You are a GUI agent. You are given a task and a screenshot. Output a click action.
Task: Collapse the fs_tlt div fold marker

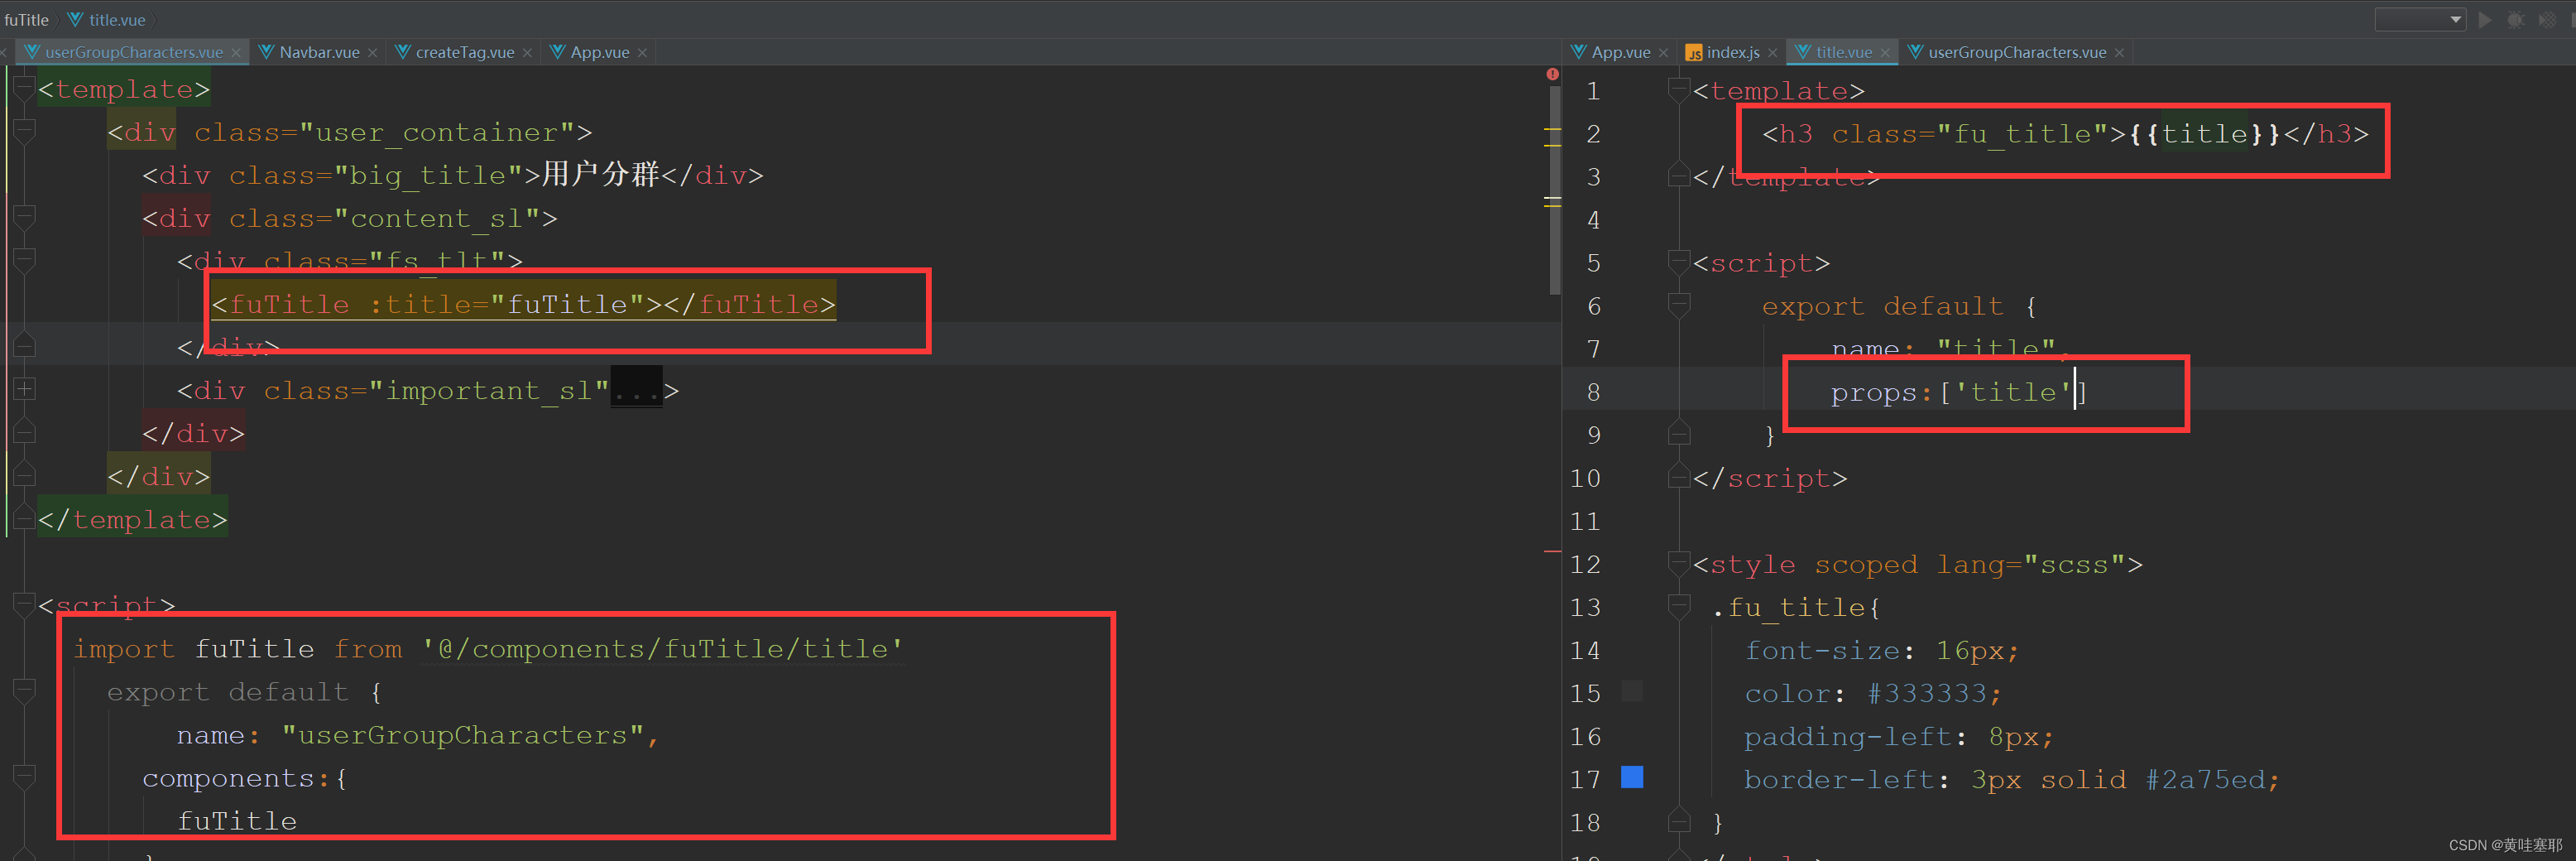click(25, 260)
